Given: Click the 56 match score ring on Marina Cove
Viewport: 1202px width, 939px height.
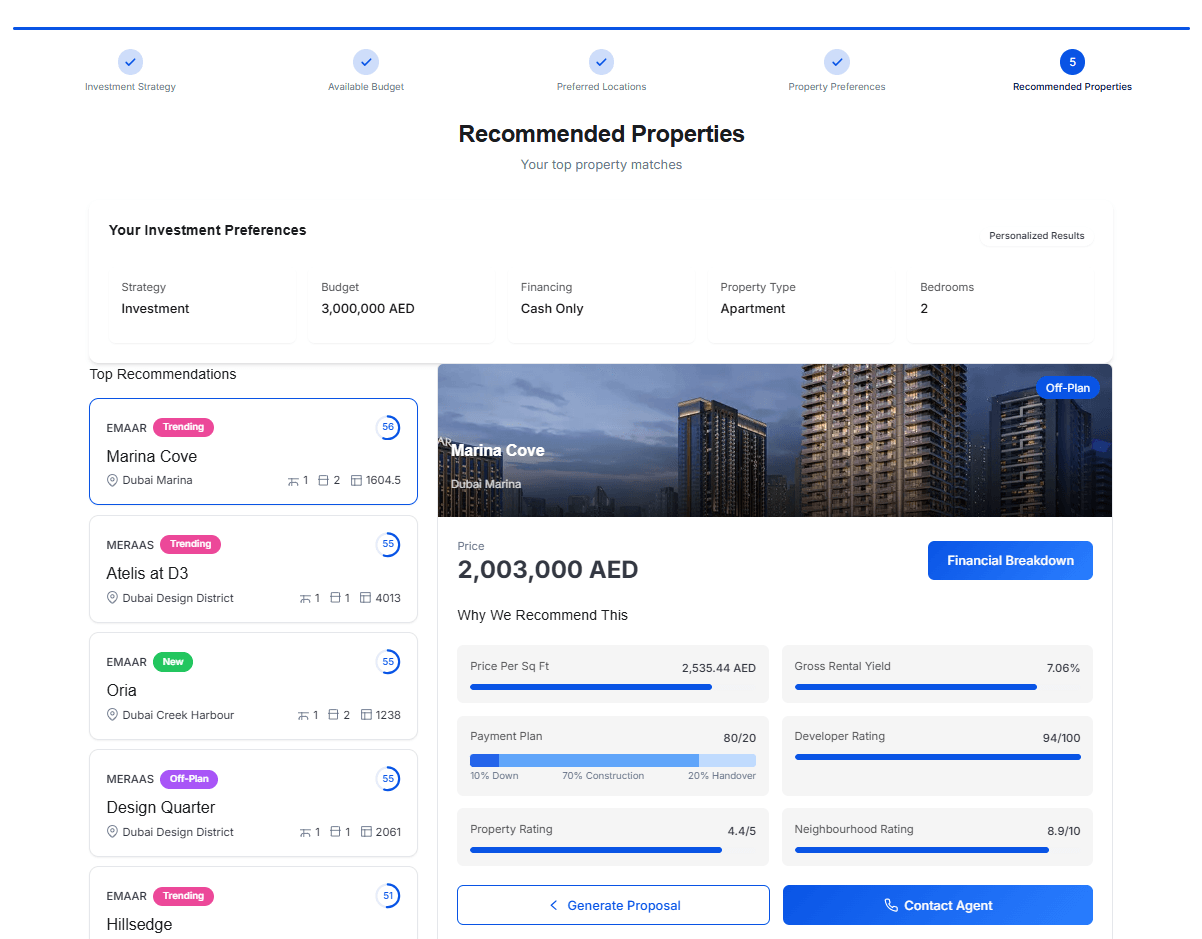Looking at the screenshot, I should tap(389, 427).
